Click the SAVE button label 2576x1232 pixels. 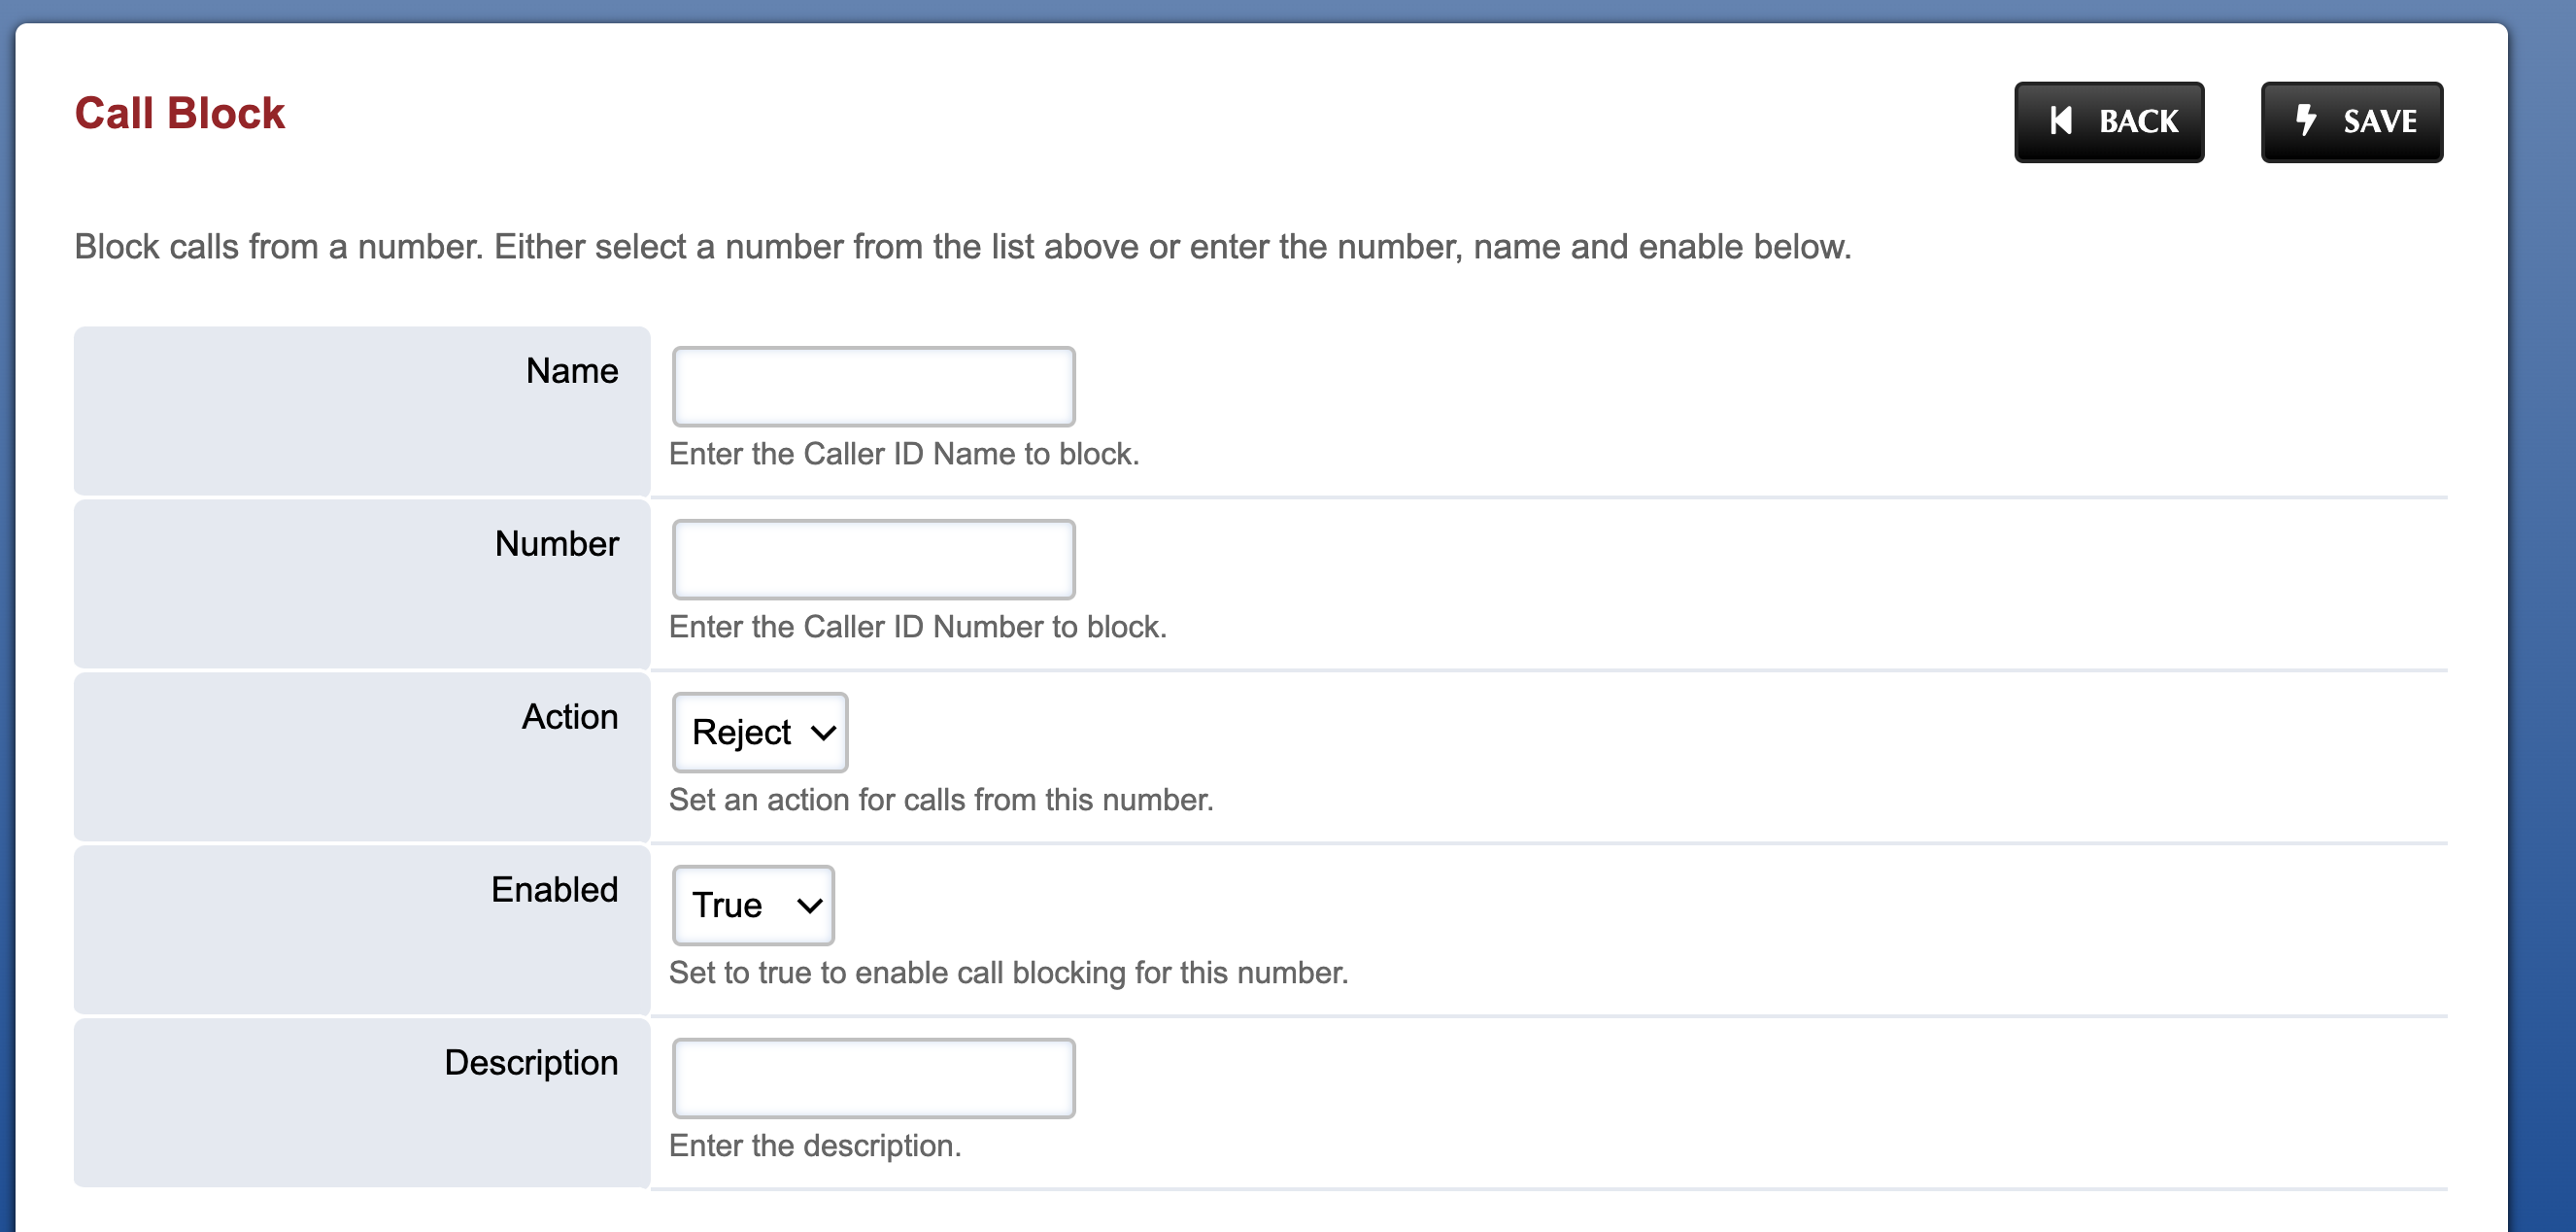[x=2380, y=122]
